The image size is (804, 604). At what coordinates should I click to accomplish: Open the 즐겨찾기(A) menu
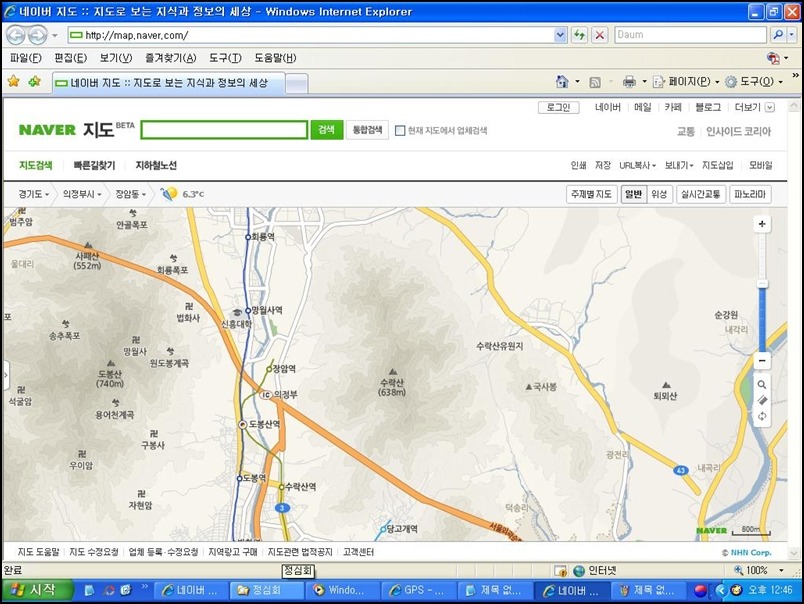click(171, 58)
